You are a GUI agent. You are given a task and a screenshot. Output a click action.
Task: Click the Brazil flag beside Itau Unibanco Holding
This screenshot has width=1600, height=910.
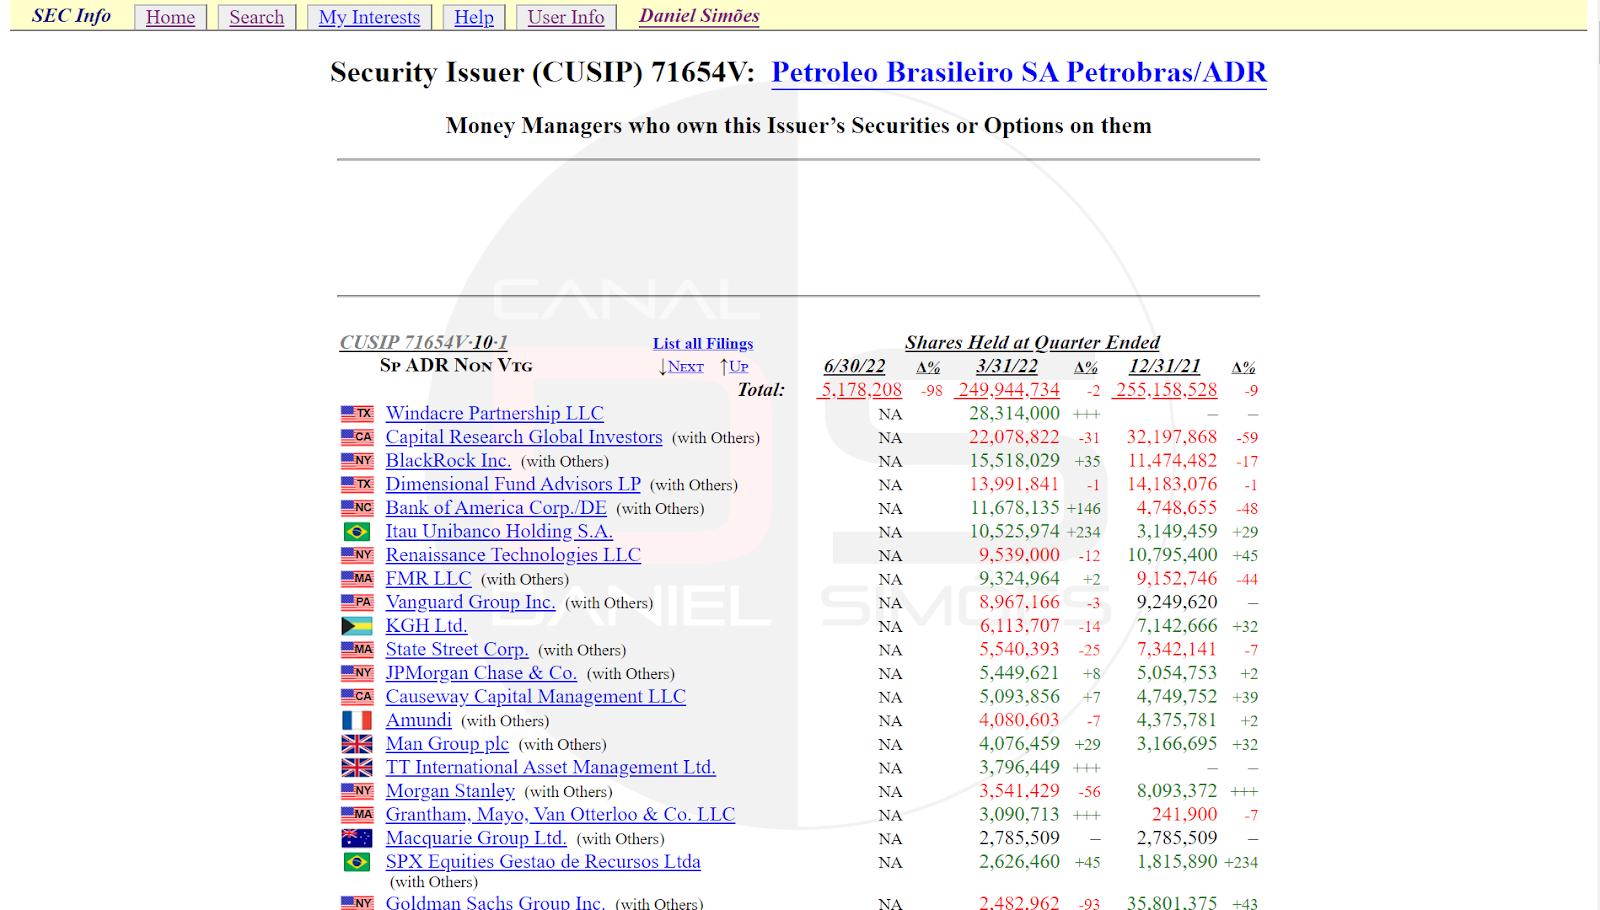(x=357, y=531)
